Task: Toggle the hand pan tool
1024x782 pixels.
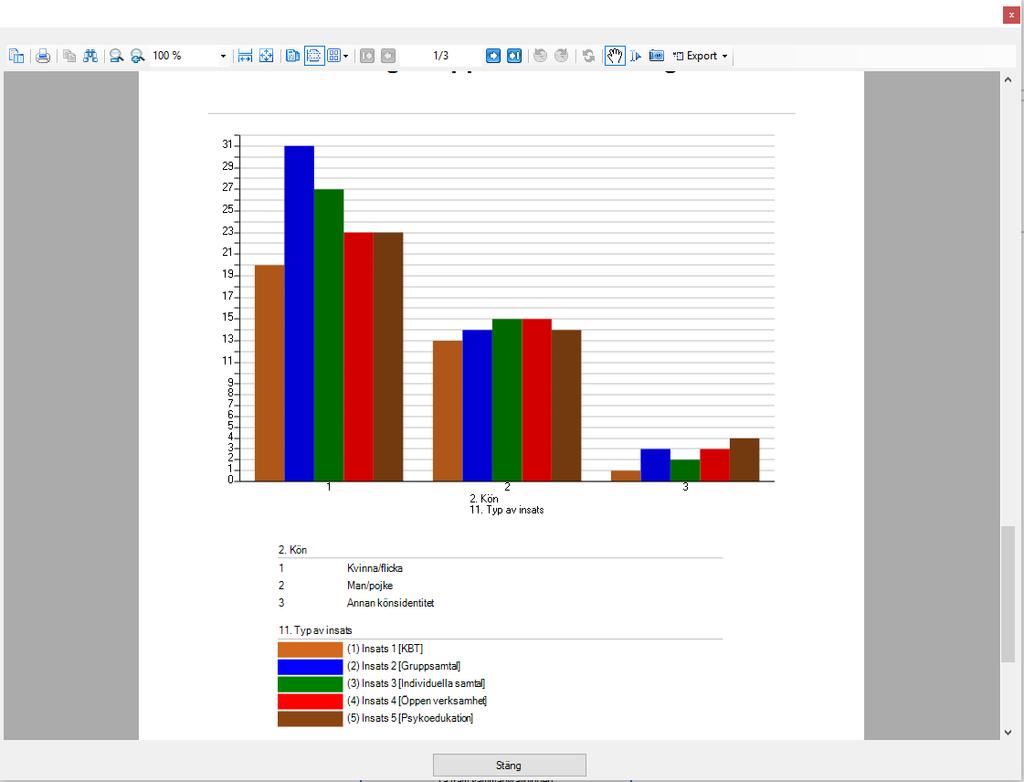Action: coord(615,56)
